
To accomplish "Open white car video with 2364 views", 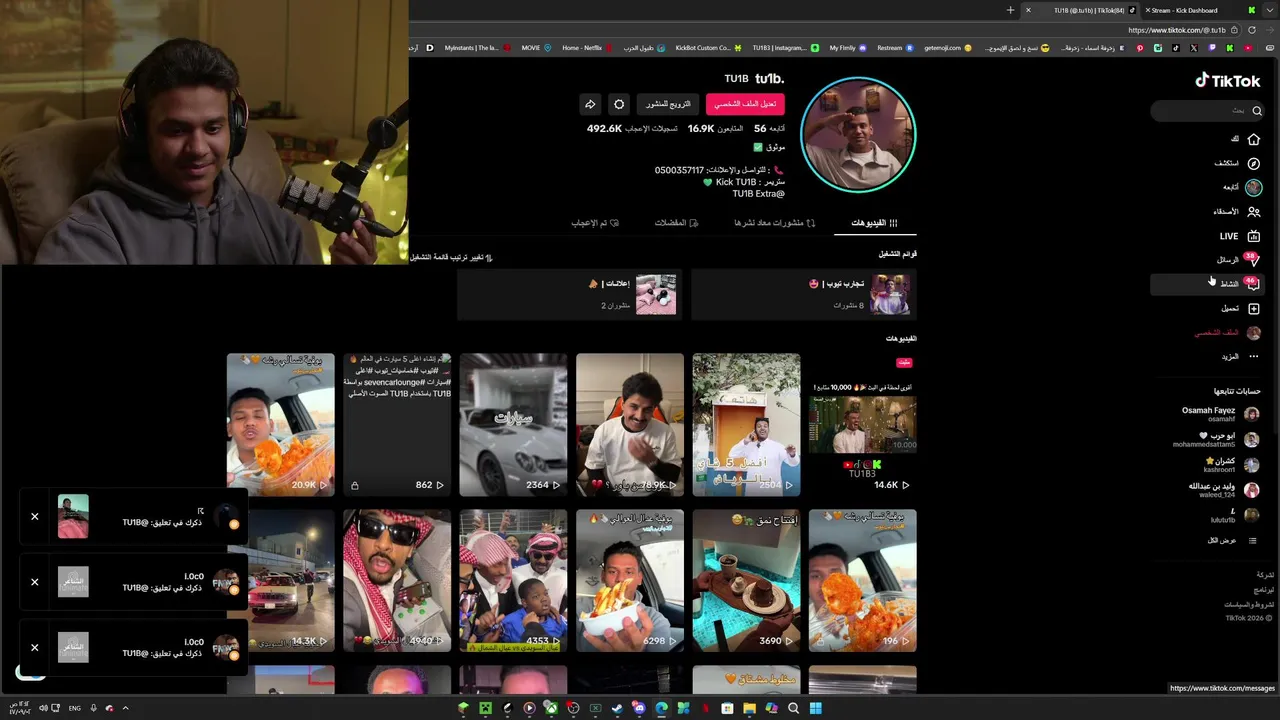I will pos(513,424).
